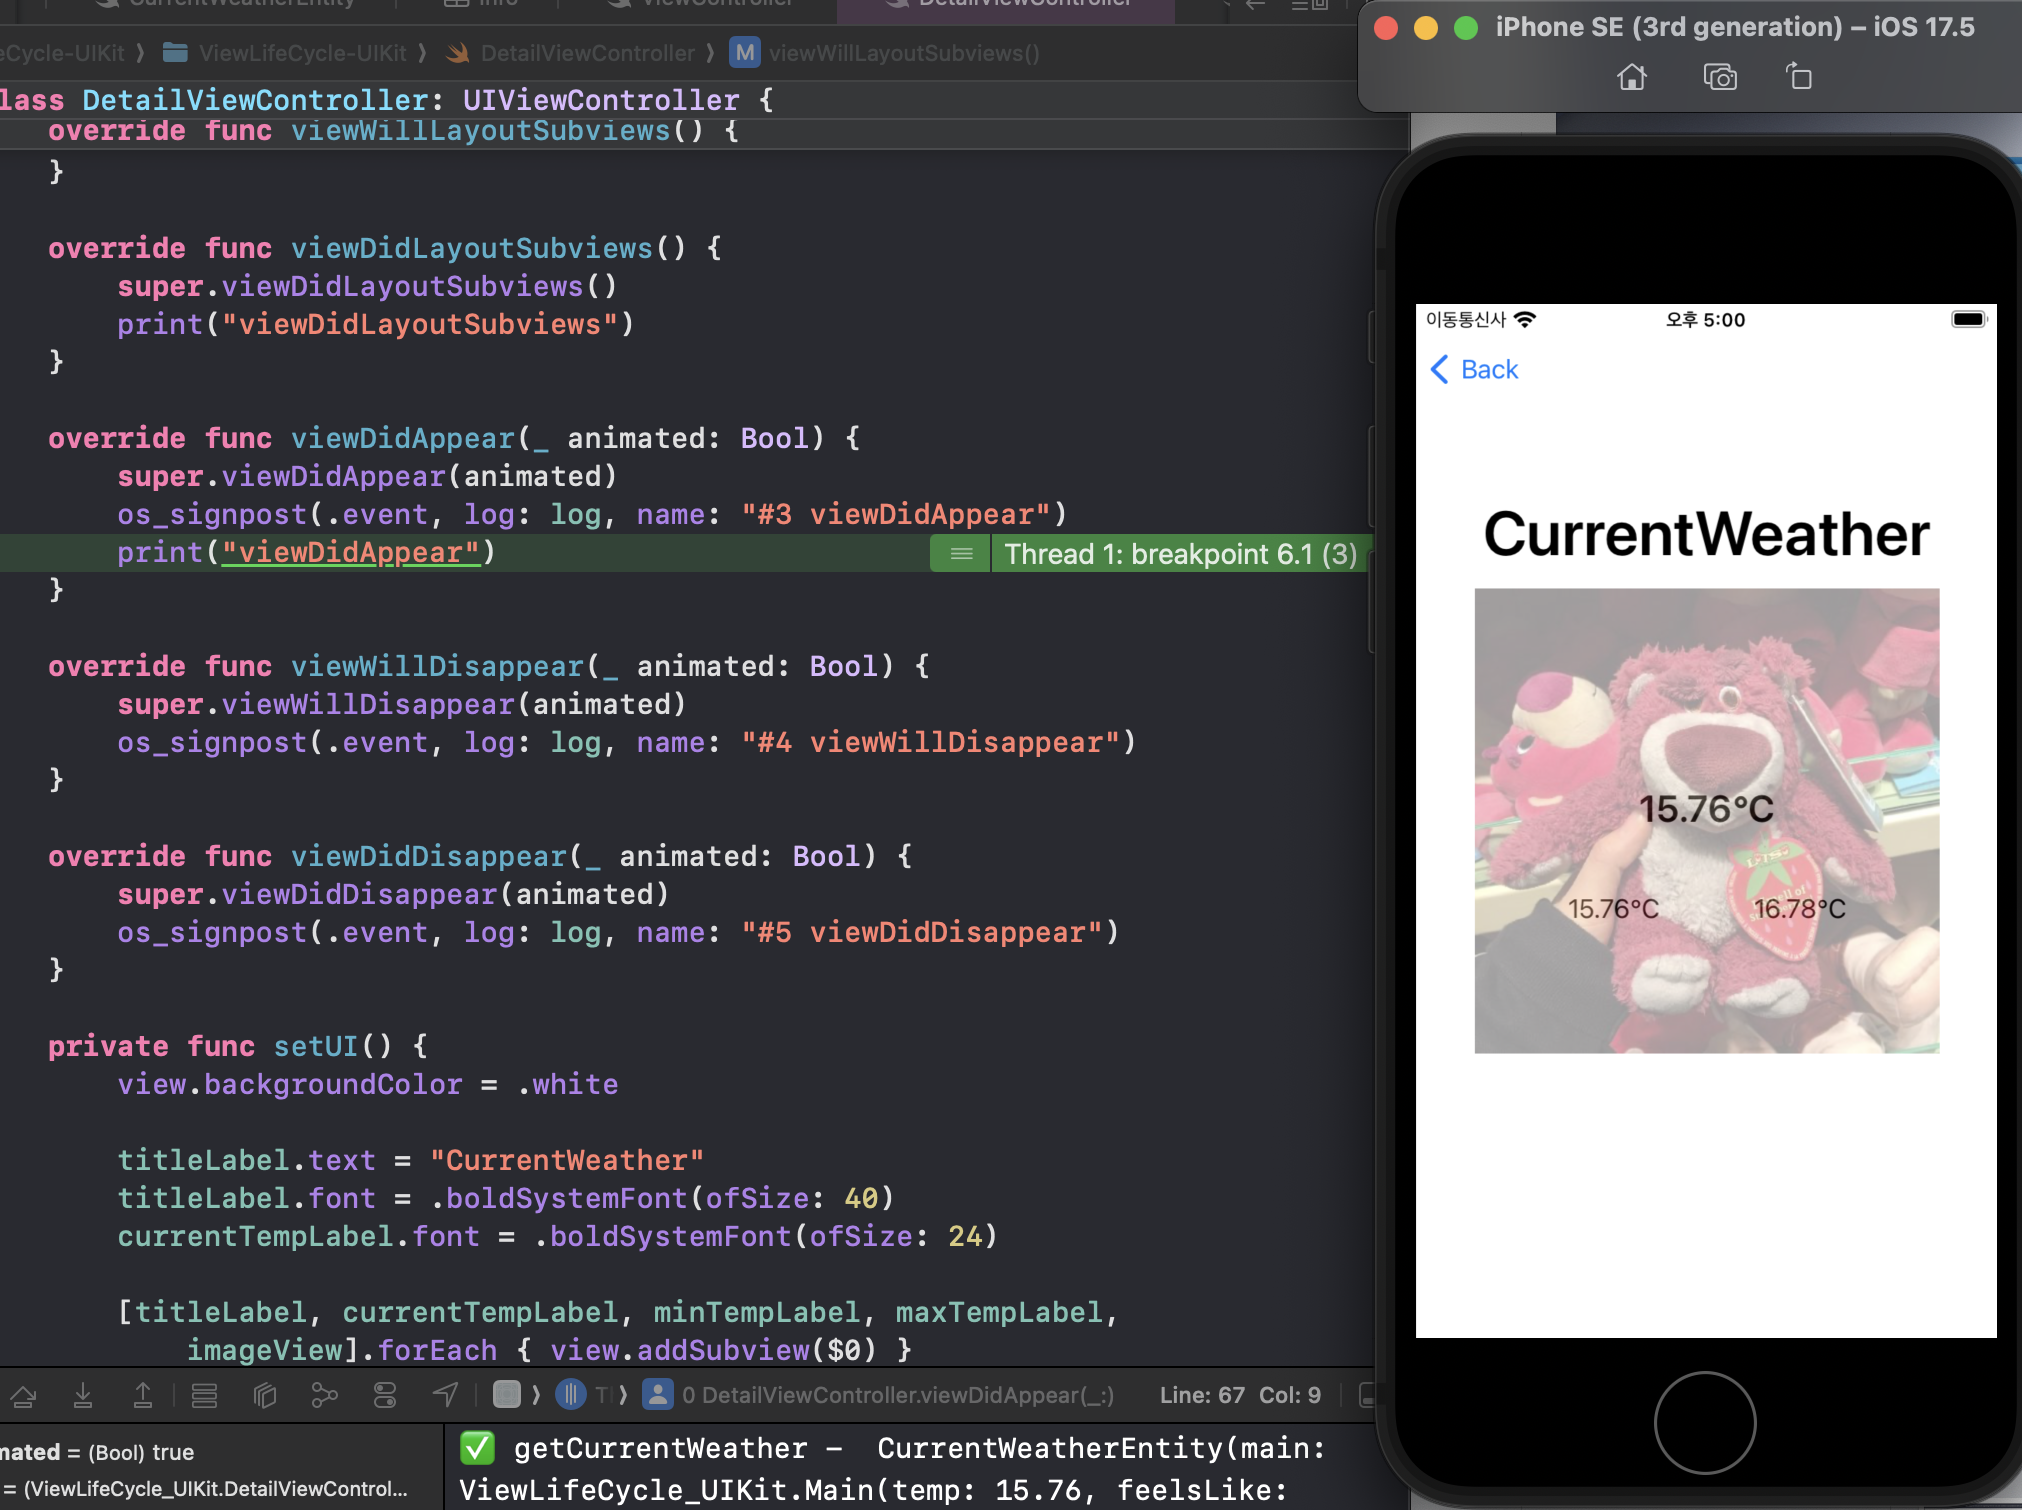Expand ViewLifeCycle-UIKit folder breadcrumb
Viewport: 2022px width, 1510px height.
coord(301,53)
